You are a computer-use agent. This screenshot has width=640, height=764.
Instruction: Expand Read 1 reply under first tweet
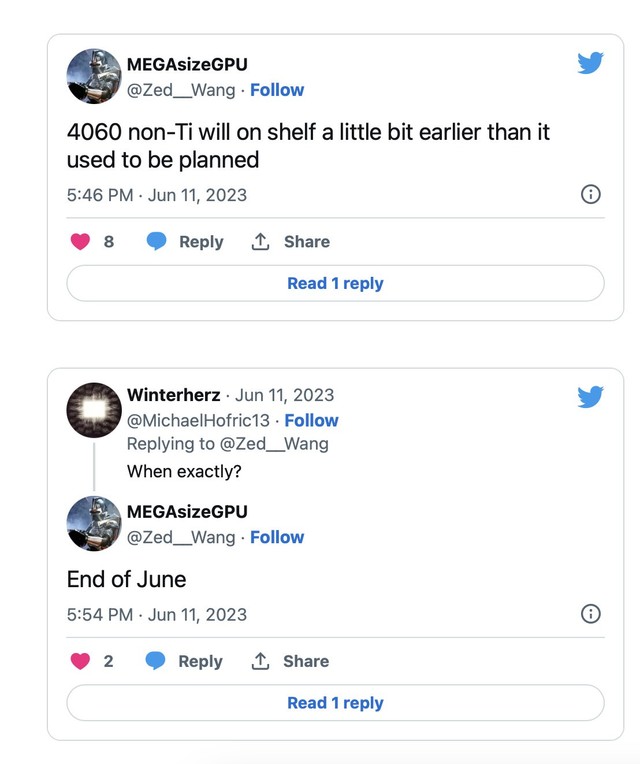click(x=335, y=283)
